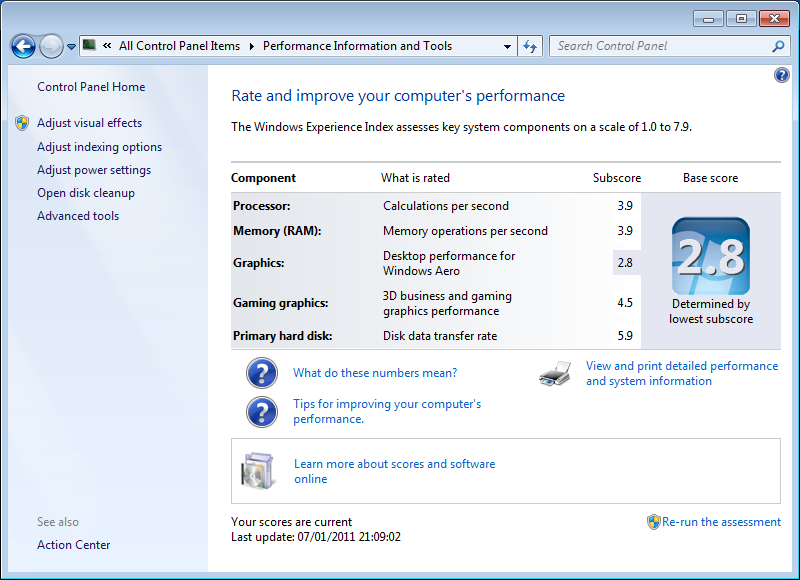This screenshot has height=580, width=800.
Task: Click the address bar location icon
Action: (x=89, y=45)
